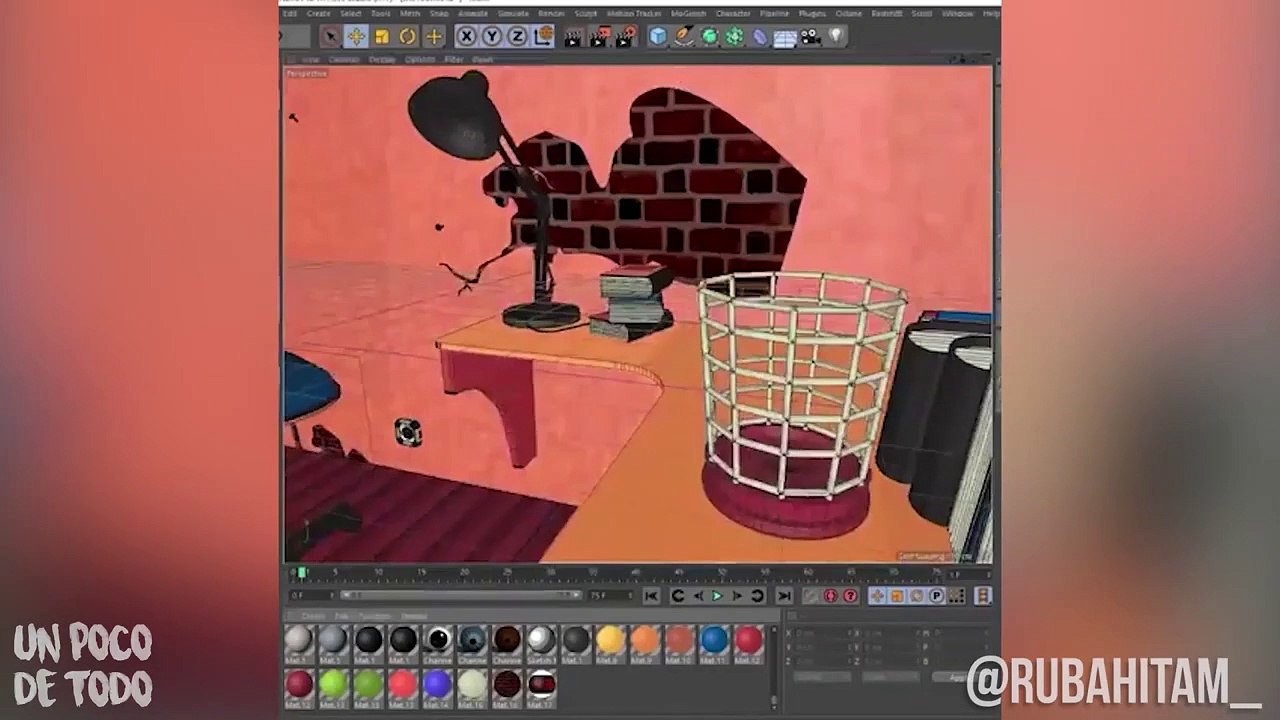This screenshot has width=1280, height=720.
Task: Open viewport Filter menu
Action: (x=454, y=60)
